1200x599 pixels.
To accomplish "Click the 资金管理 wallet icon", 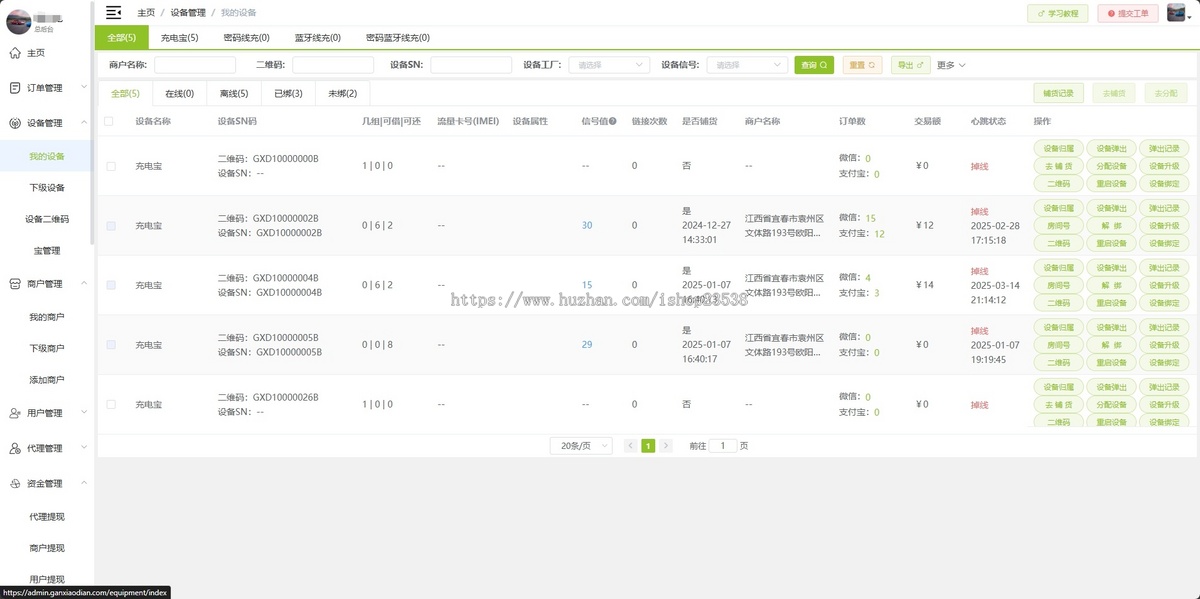I will [x=14, y=483].
